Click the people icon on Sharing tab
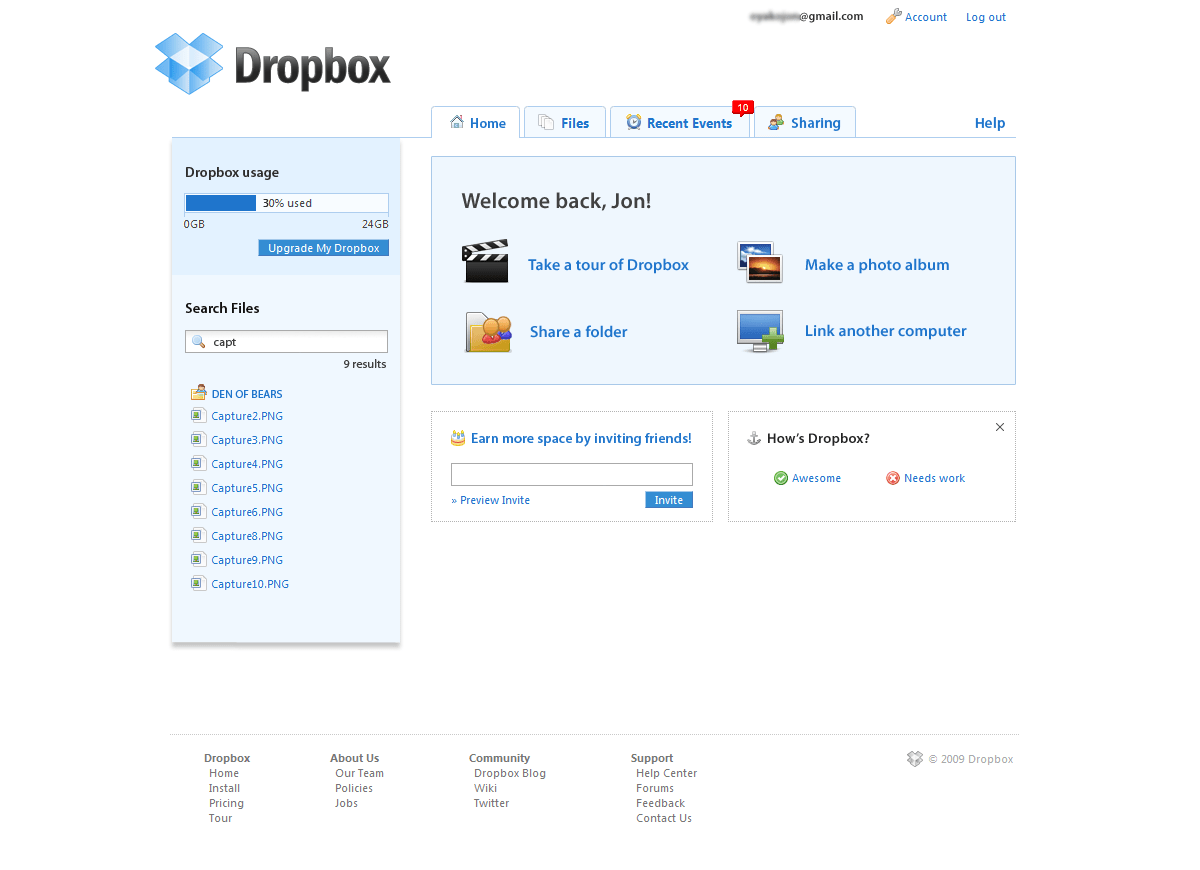This screenshot has height=870, width=1200. 776,122
